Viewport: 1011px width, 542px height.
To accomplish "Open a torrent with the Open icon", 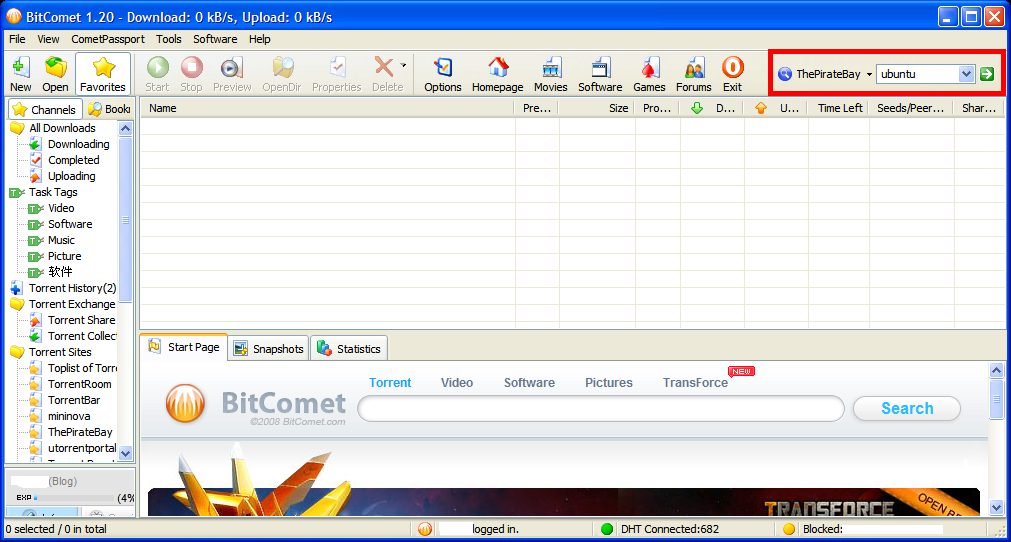I will point(55,74).
